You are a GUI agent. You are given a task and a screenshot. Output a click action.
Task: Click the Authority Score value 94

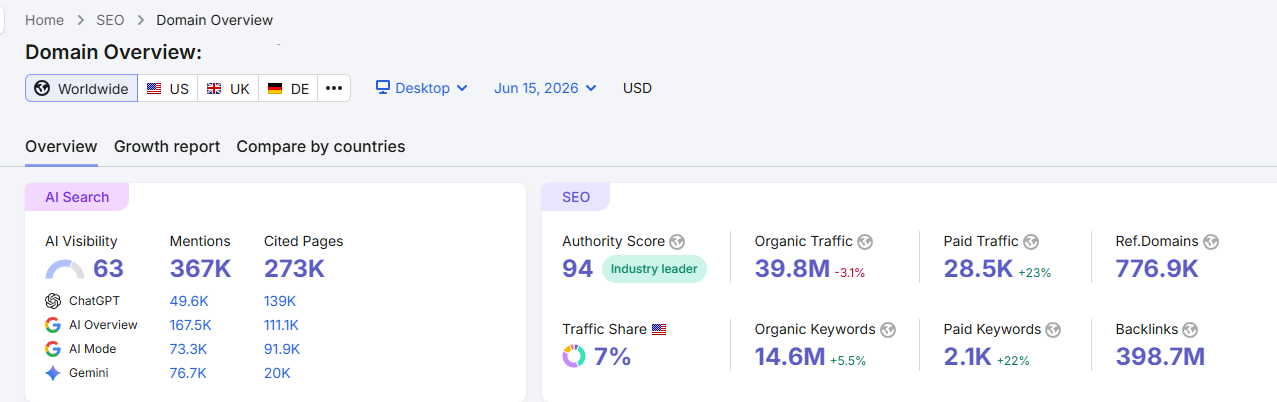(x=578, y=269)
